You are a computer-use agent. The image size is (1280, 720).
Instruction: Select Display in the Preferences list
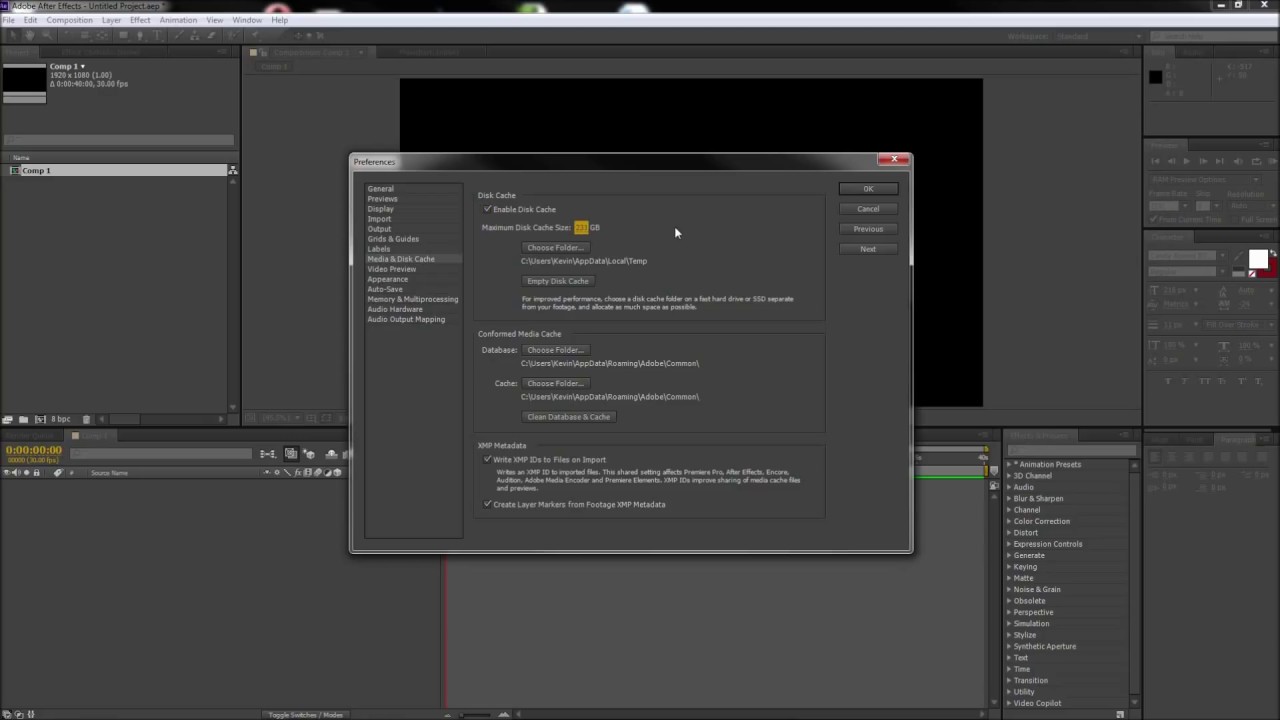point(380,209)
